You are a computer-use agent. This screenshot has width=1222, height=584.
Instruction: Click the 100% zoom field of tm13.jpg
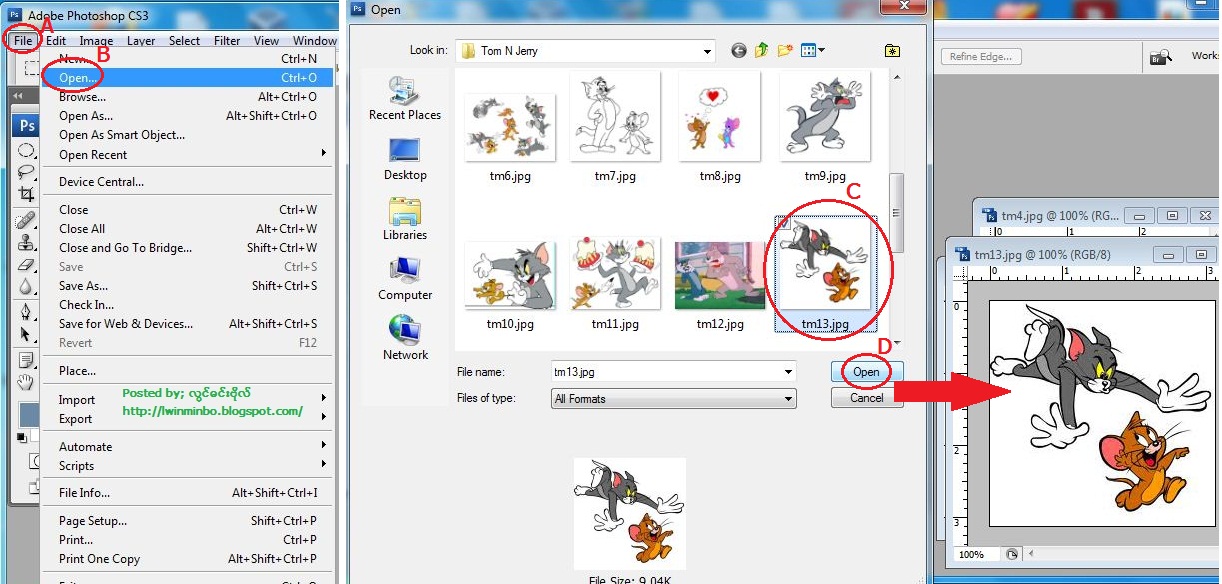click(x=977, y=554)
